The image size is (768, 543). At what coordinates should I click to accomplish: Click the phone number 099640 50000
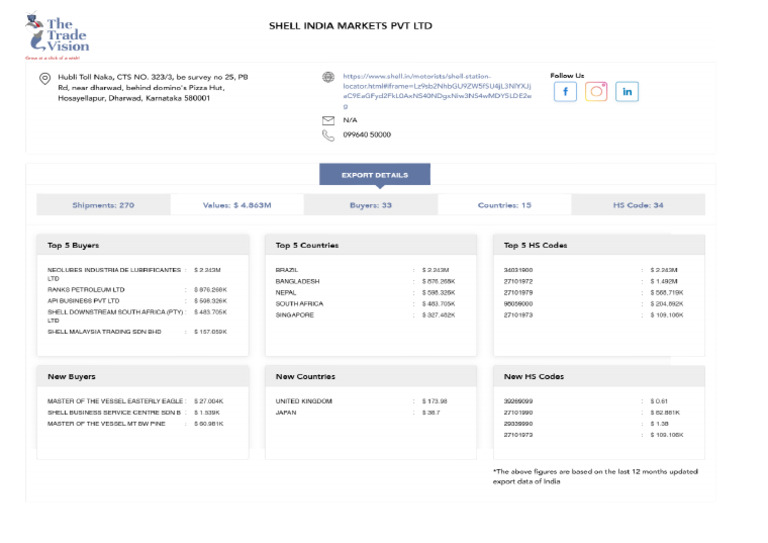[367, 135]
